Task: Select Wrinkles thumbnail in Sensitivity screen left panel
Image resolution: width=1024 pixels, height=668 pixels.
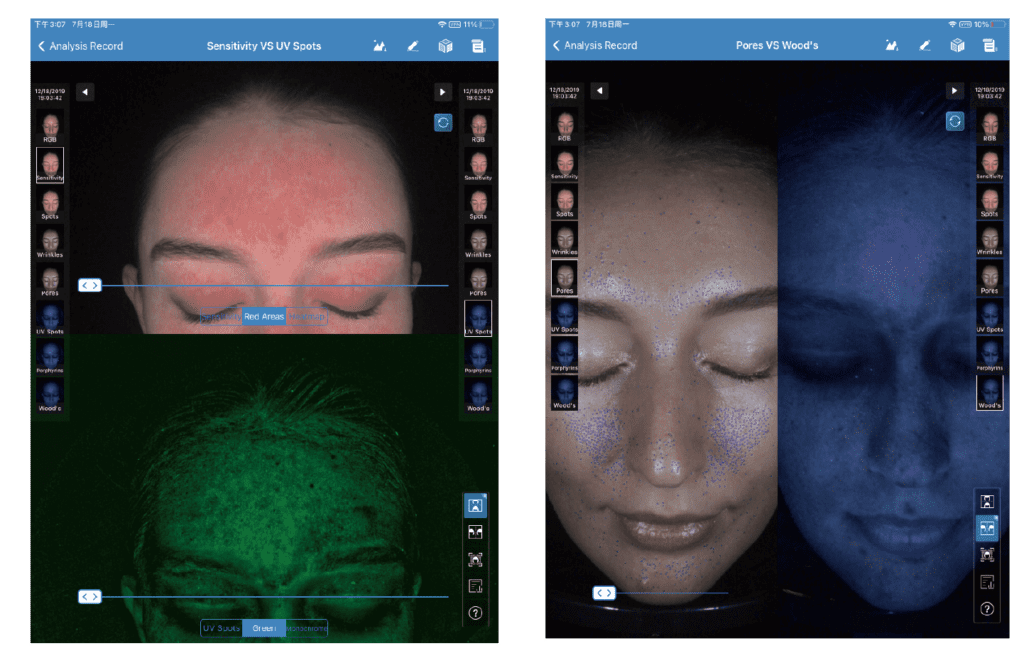Action: (x=50, y=241)
